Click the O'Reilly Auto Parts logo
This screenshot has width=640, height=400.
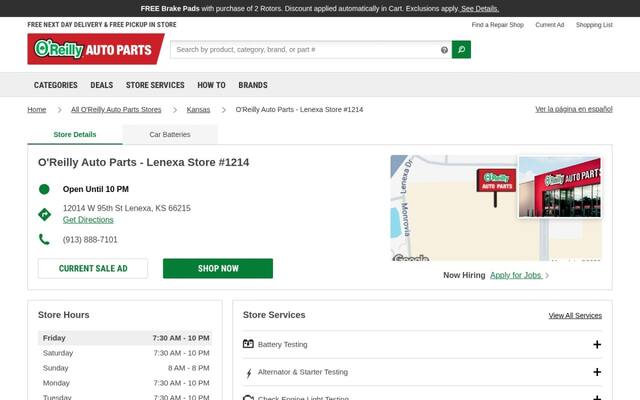coord(96,49)
